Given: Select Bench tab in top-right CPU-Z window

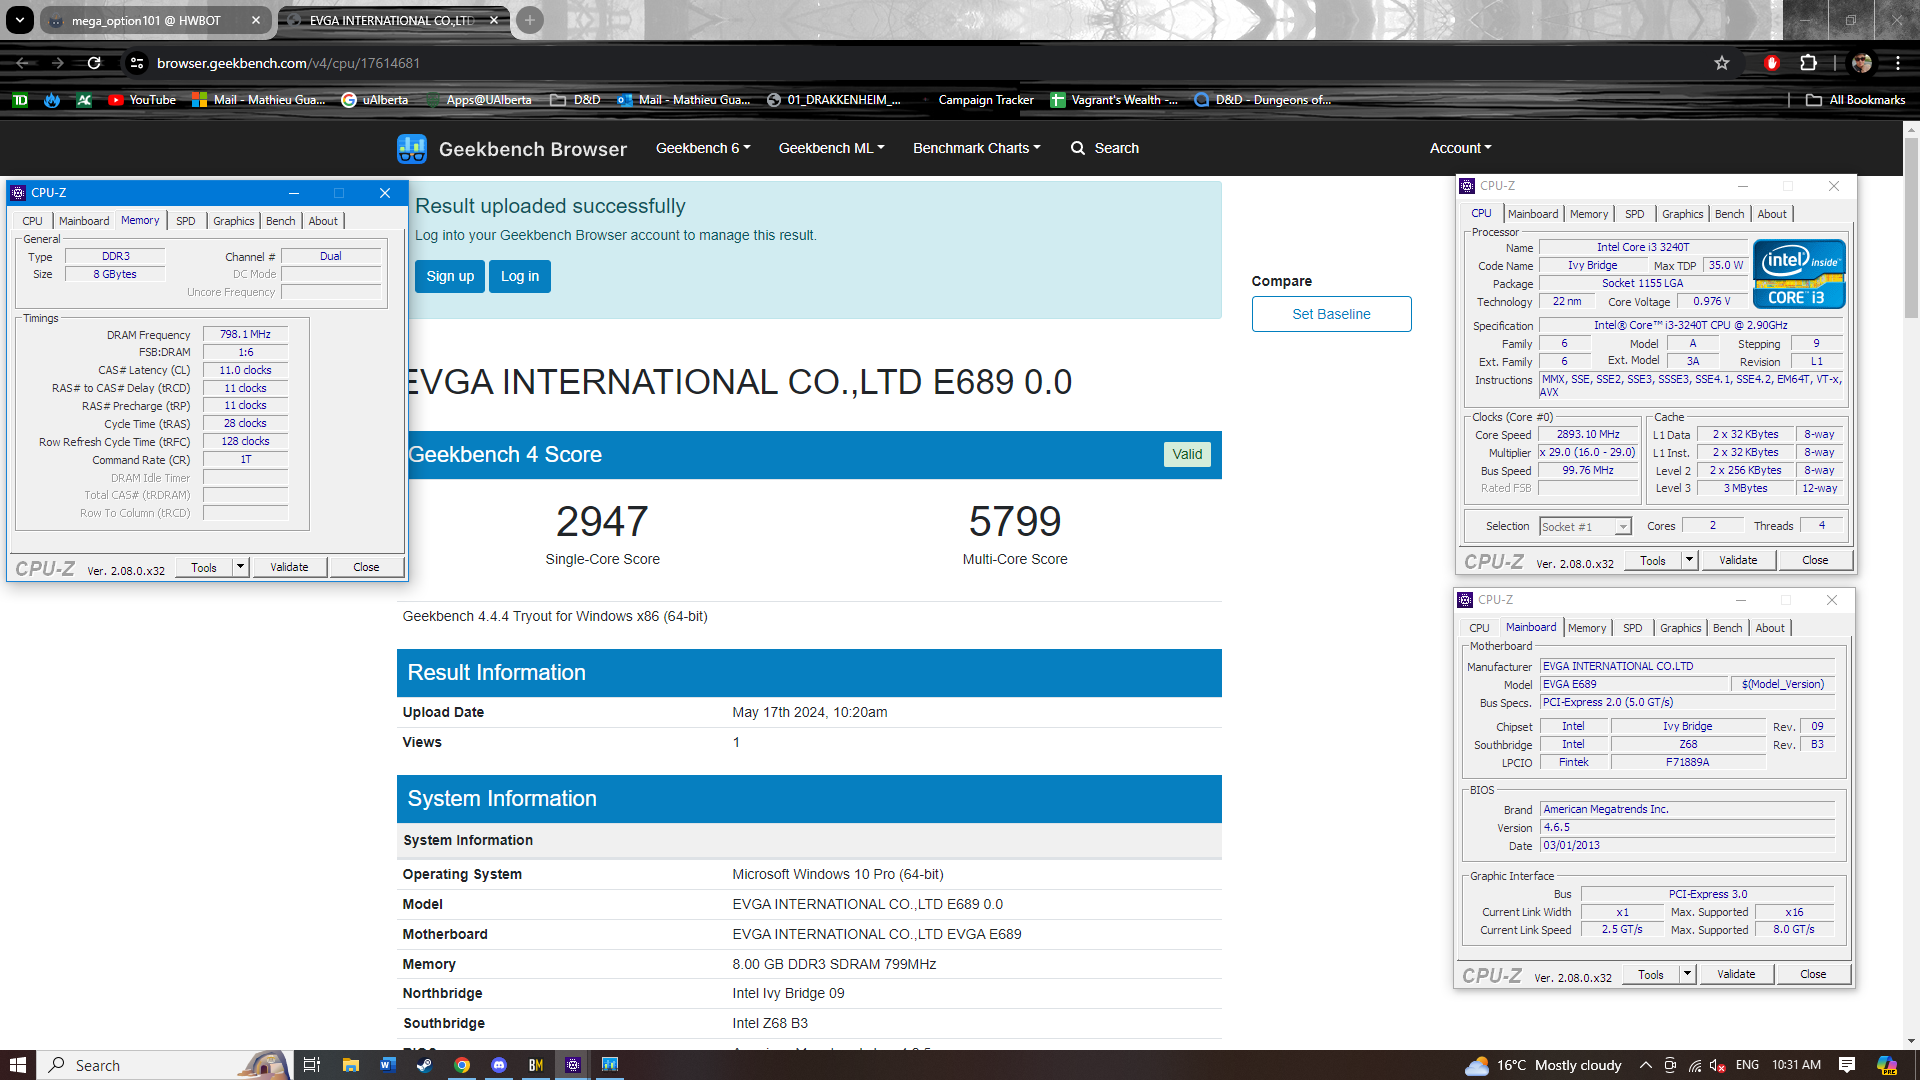Looking at the screenshot, I should point(1729,214).
